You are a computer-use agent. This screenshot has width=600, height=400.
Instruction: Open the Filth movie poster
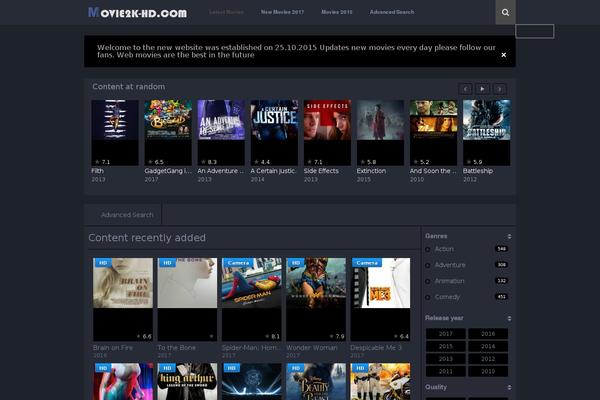pos(115,132)
